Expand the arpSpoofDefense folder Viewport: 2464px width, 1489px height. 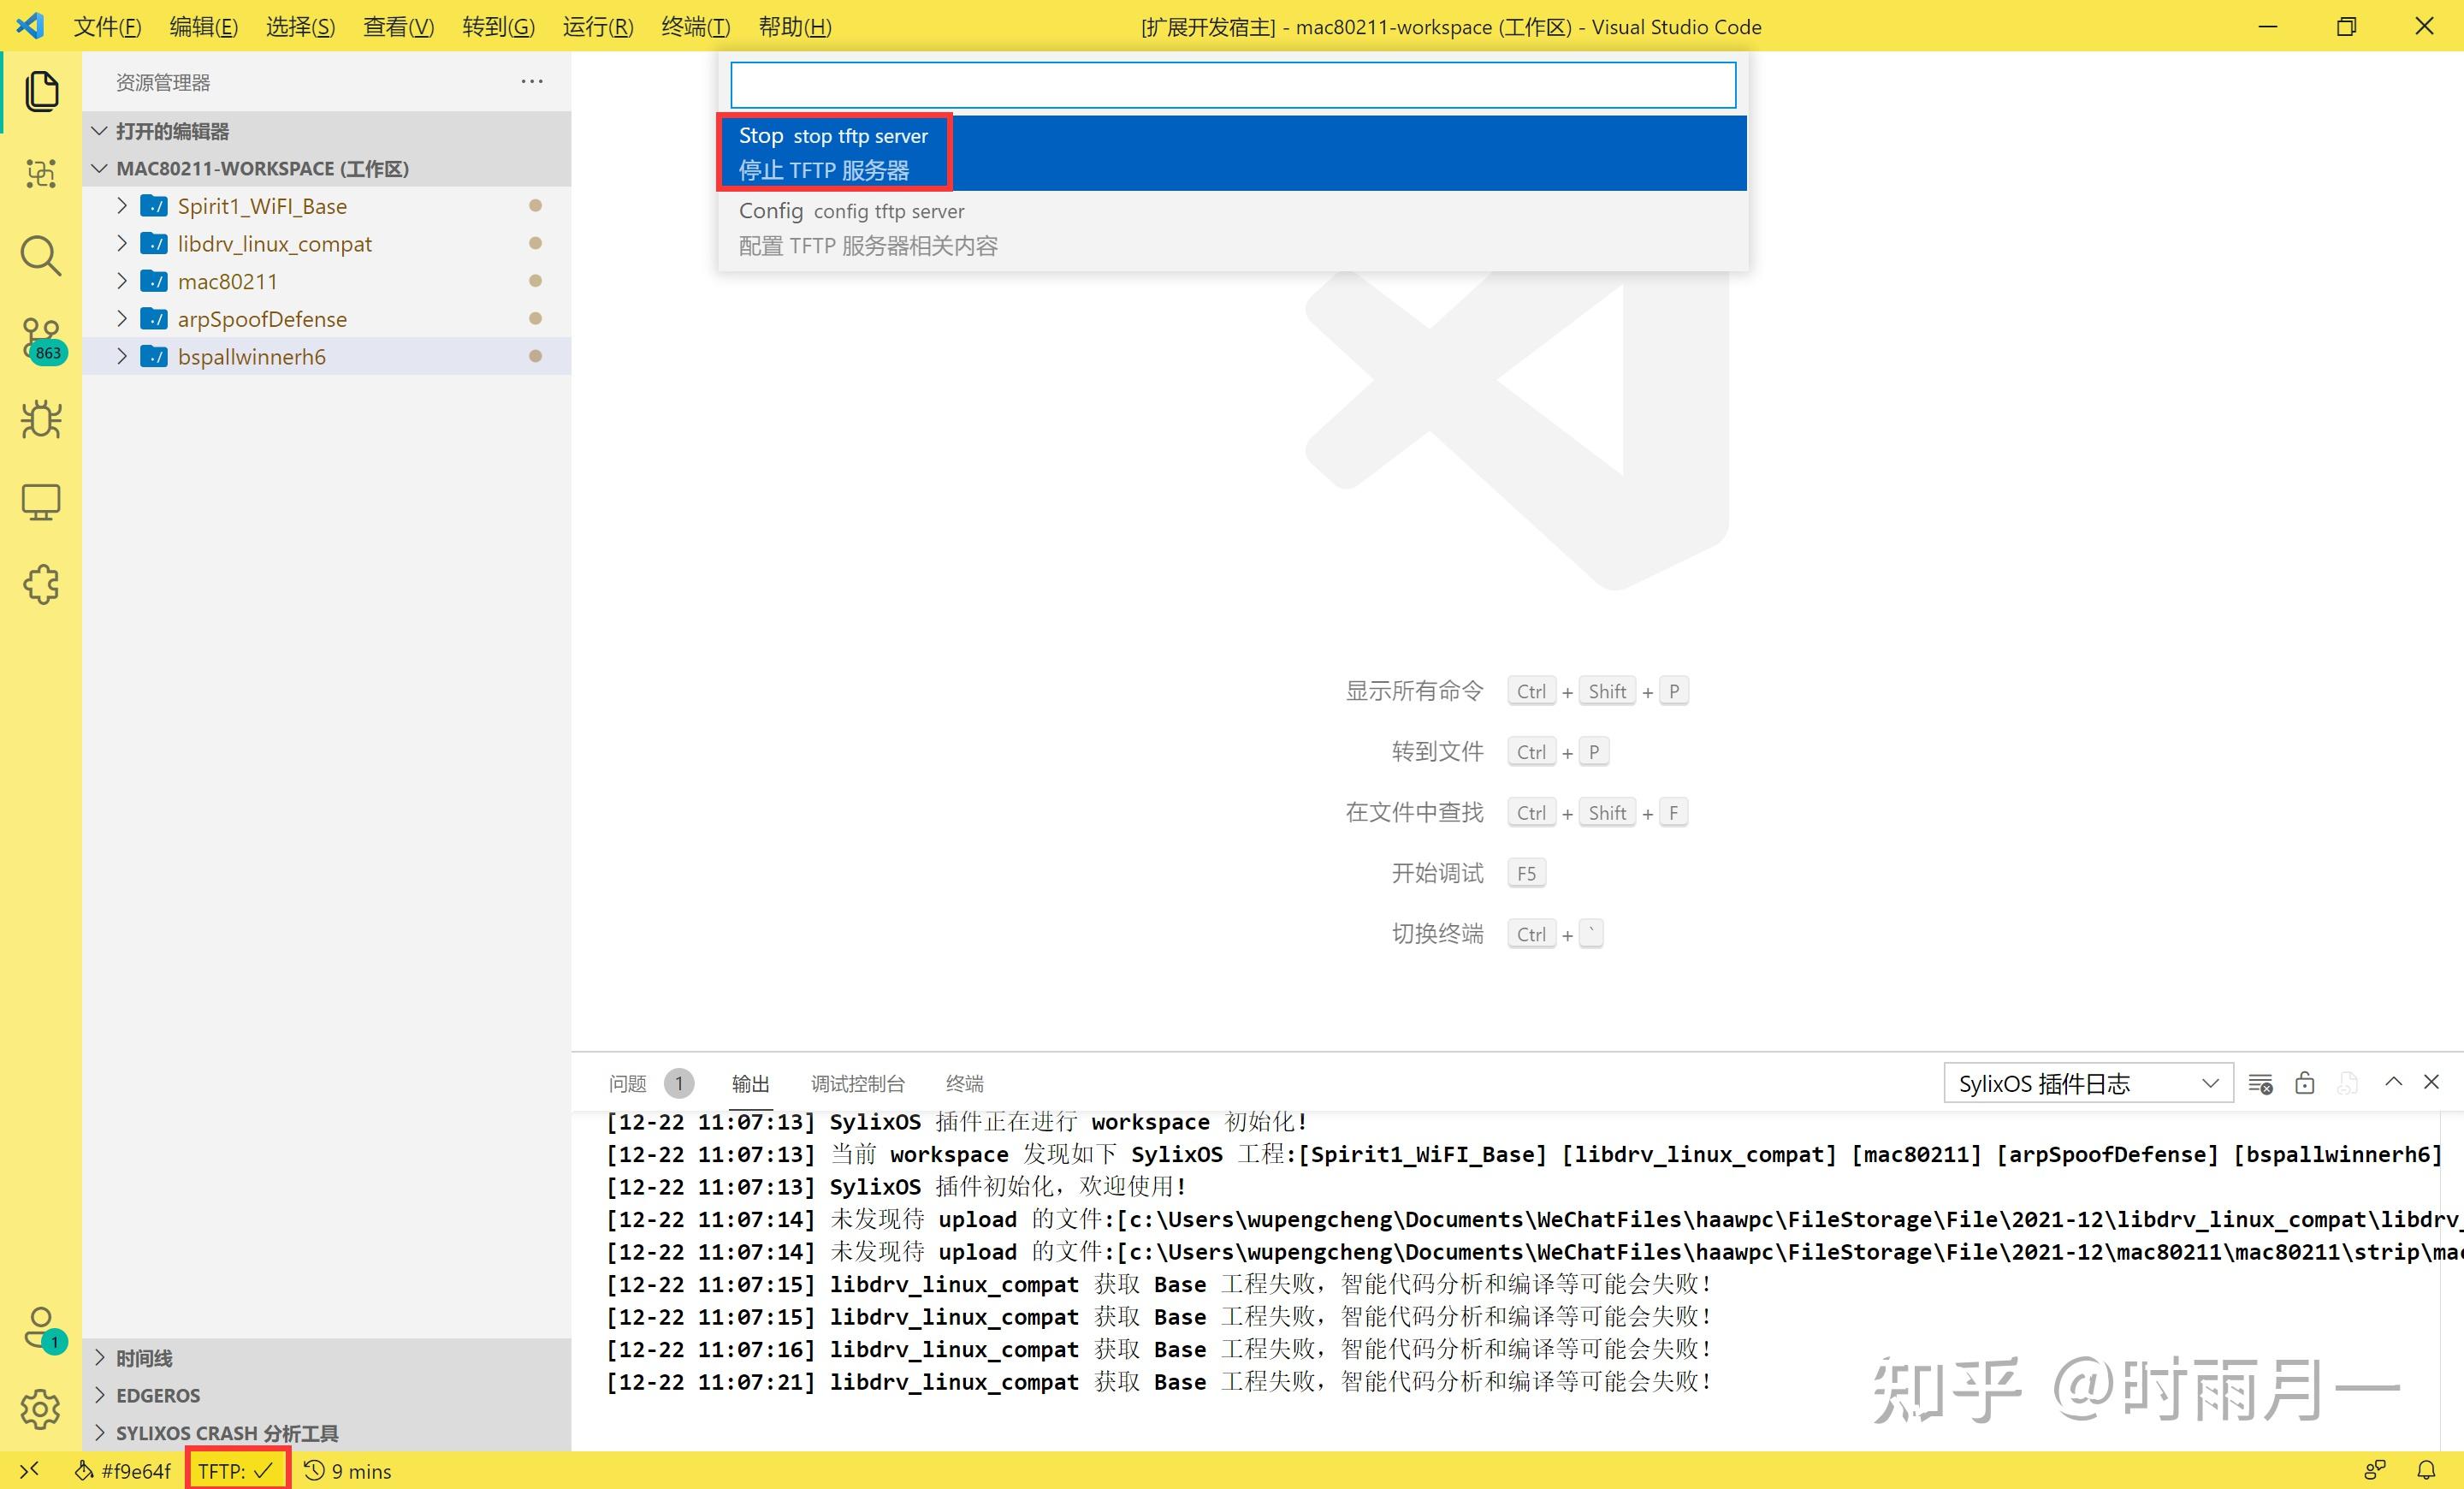click(122, 319)
